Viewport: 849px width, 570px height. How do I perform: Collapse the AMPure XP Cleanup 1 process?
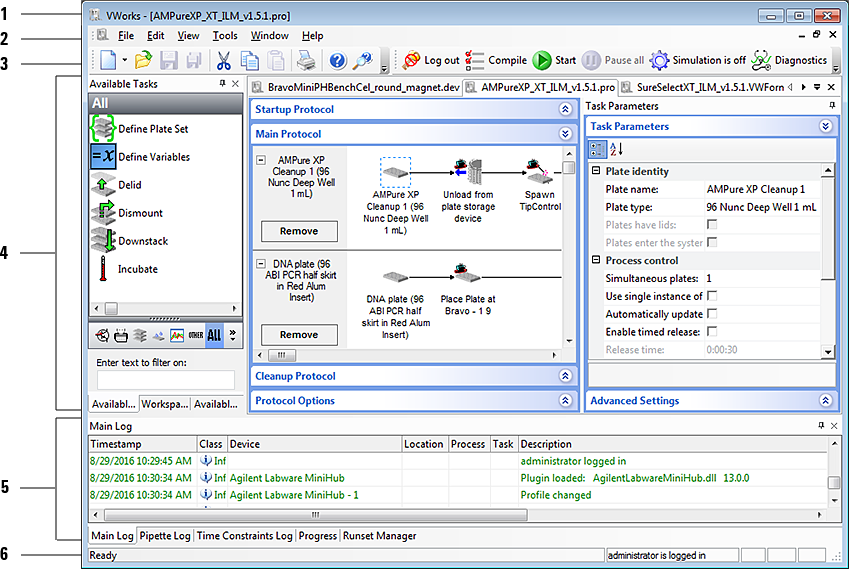(x=261, y=160)
